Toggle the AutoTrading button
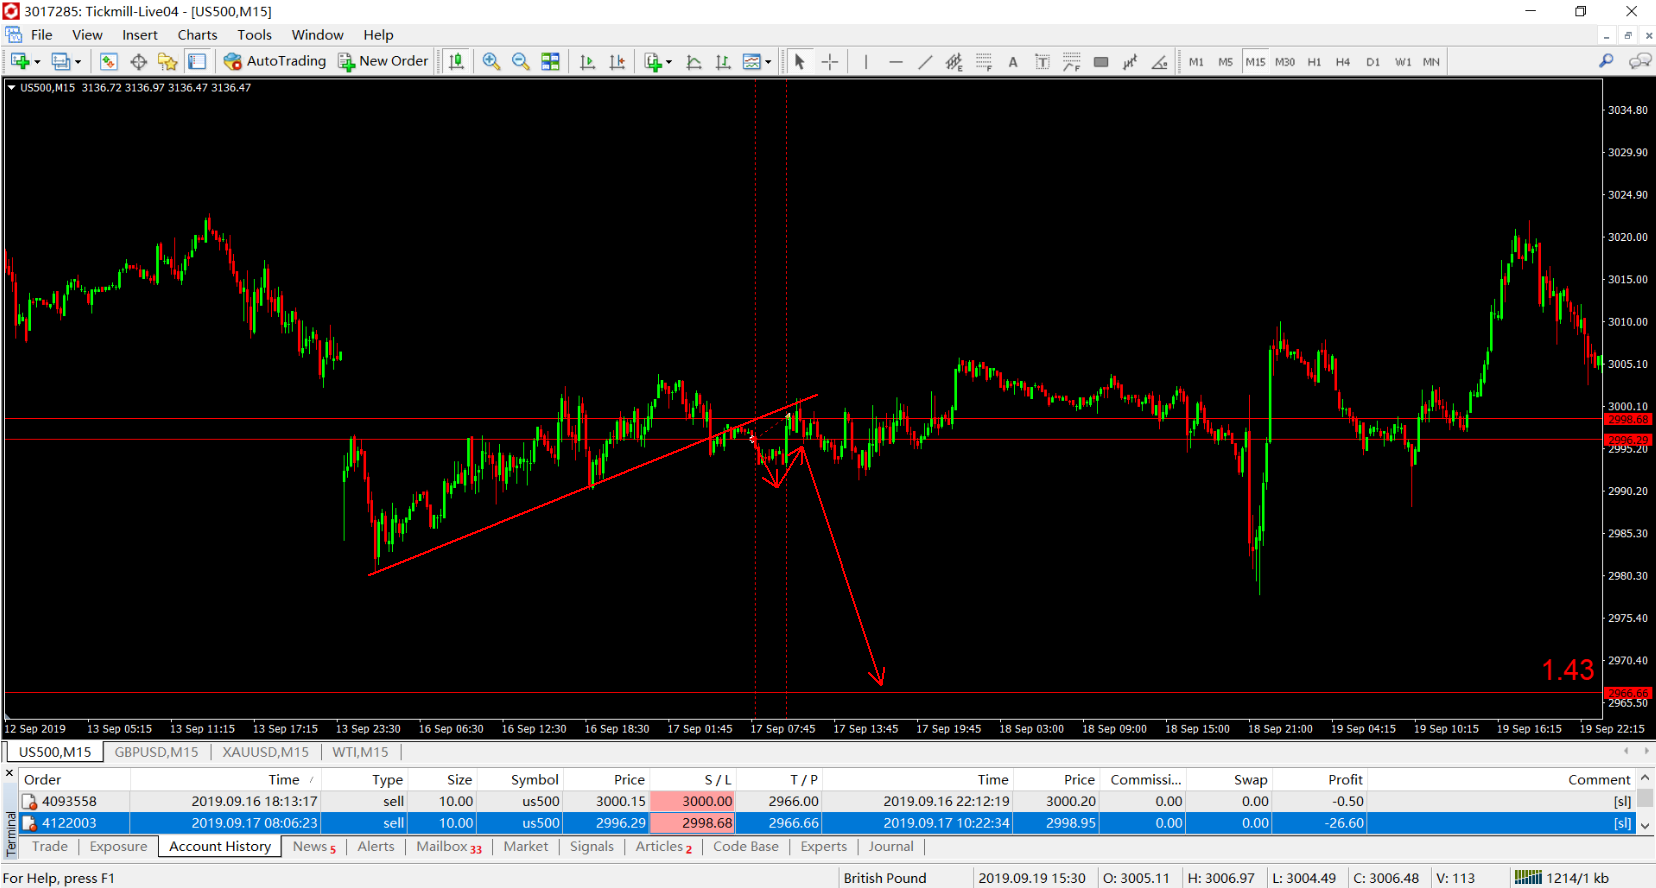1656x888 pixels. (x=275, y=61)
